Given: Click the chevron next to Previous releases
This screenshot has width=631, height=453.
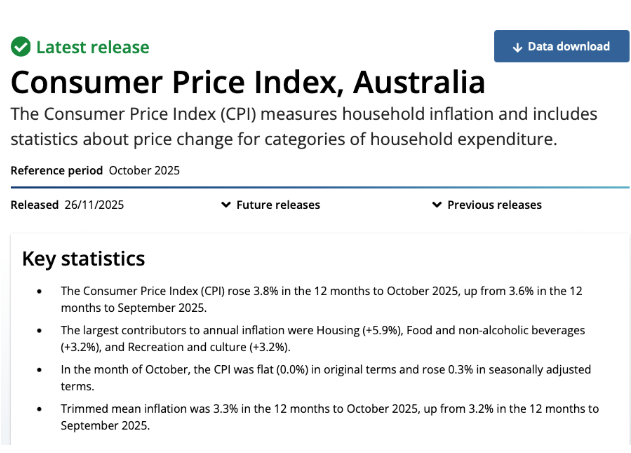Looking at the screenshot, I should point(437,205).
